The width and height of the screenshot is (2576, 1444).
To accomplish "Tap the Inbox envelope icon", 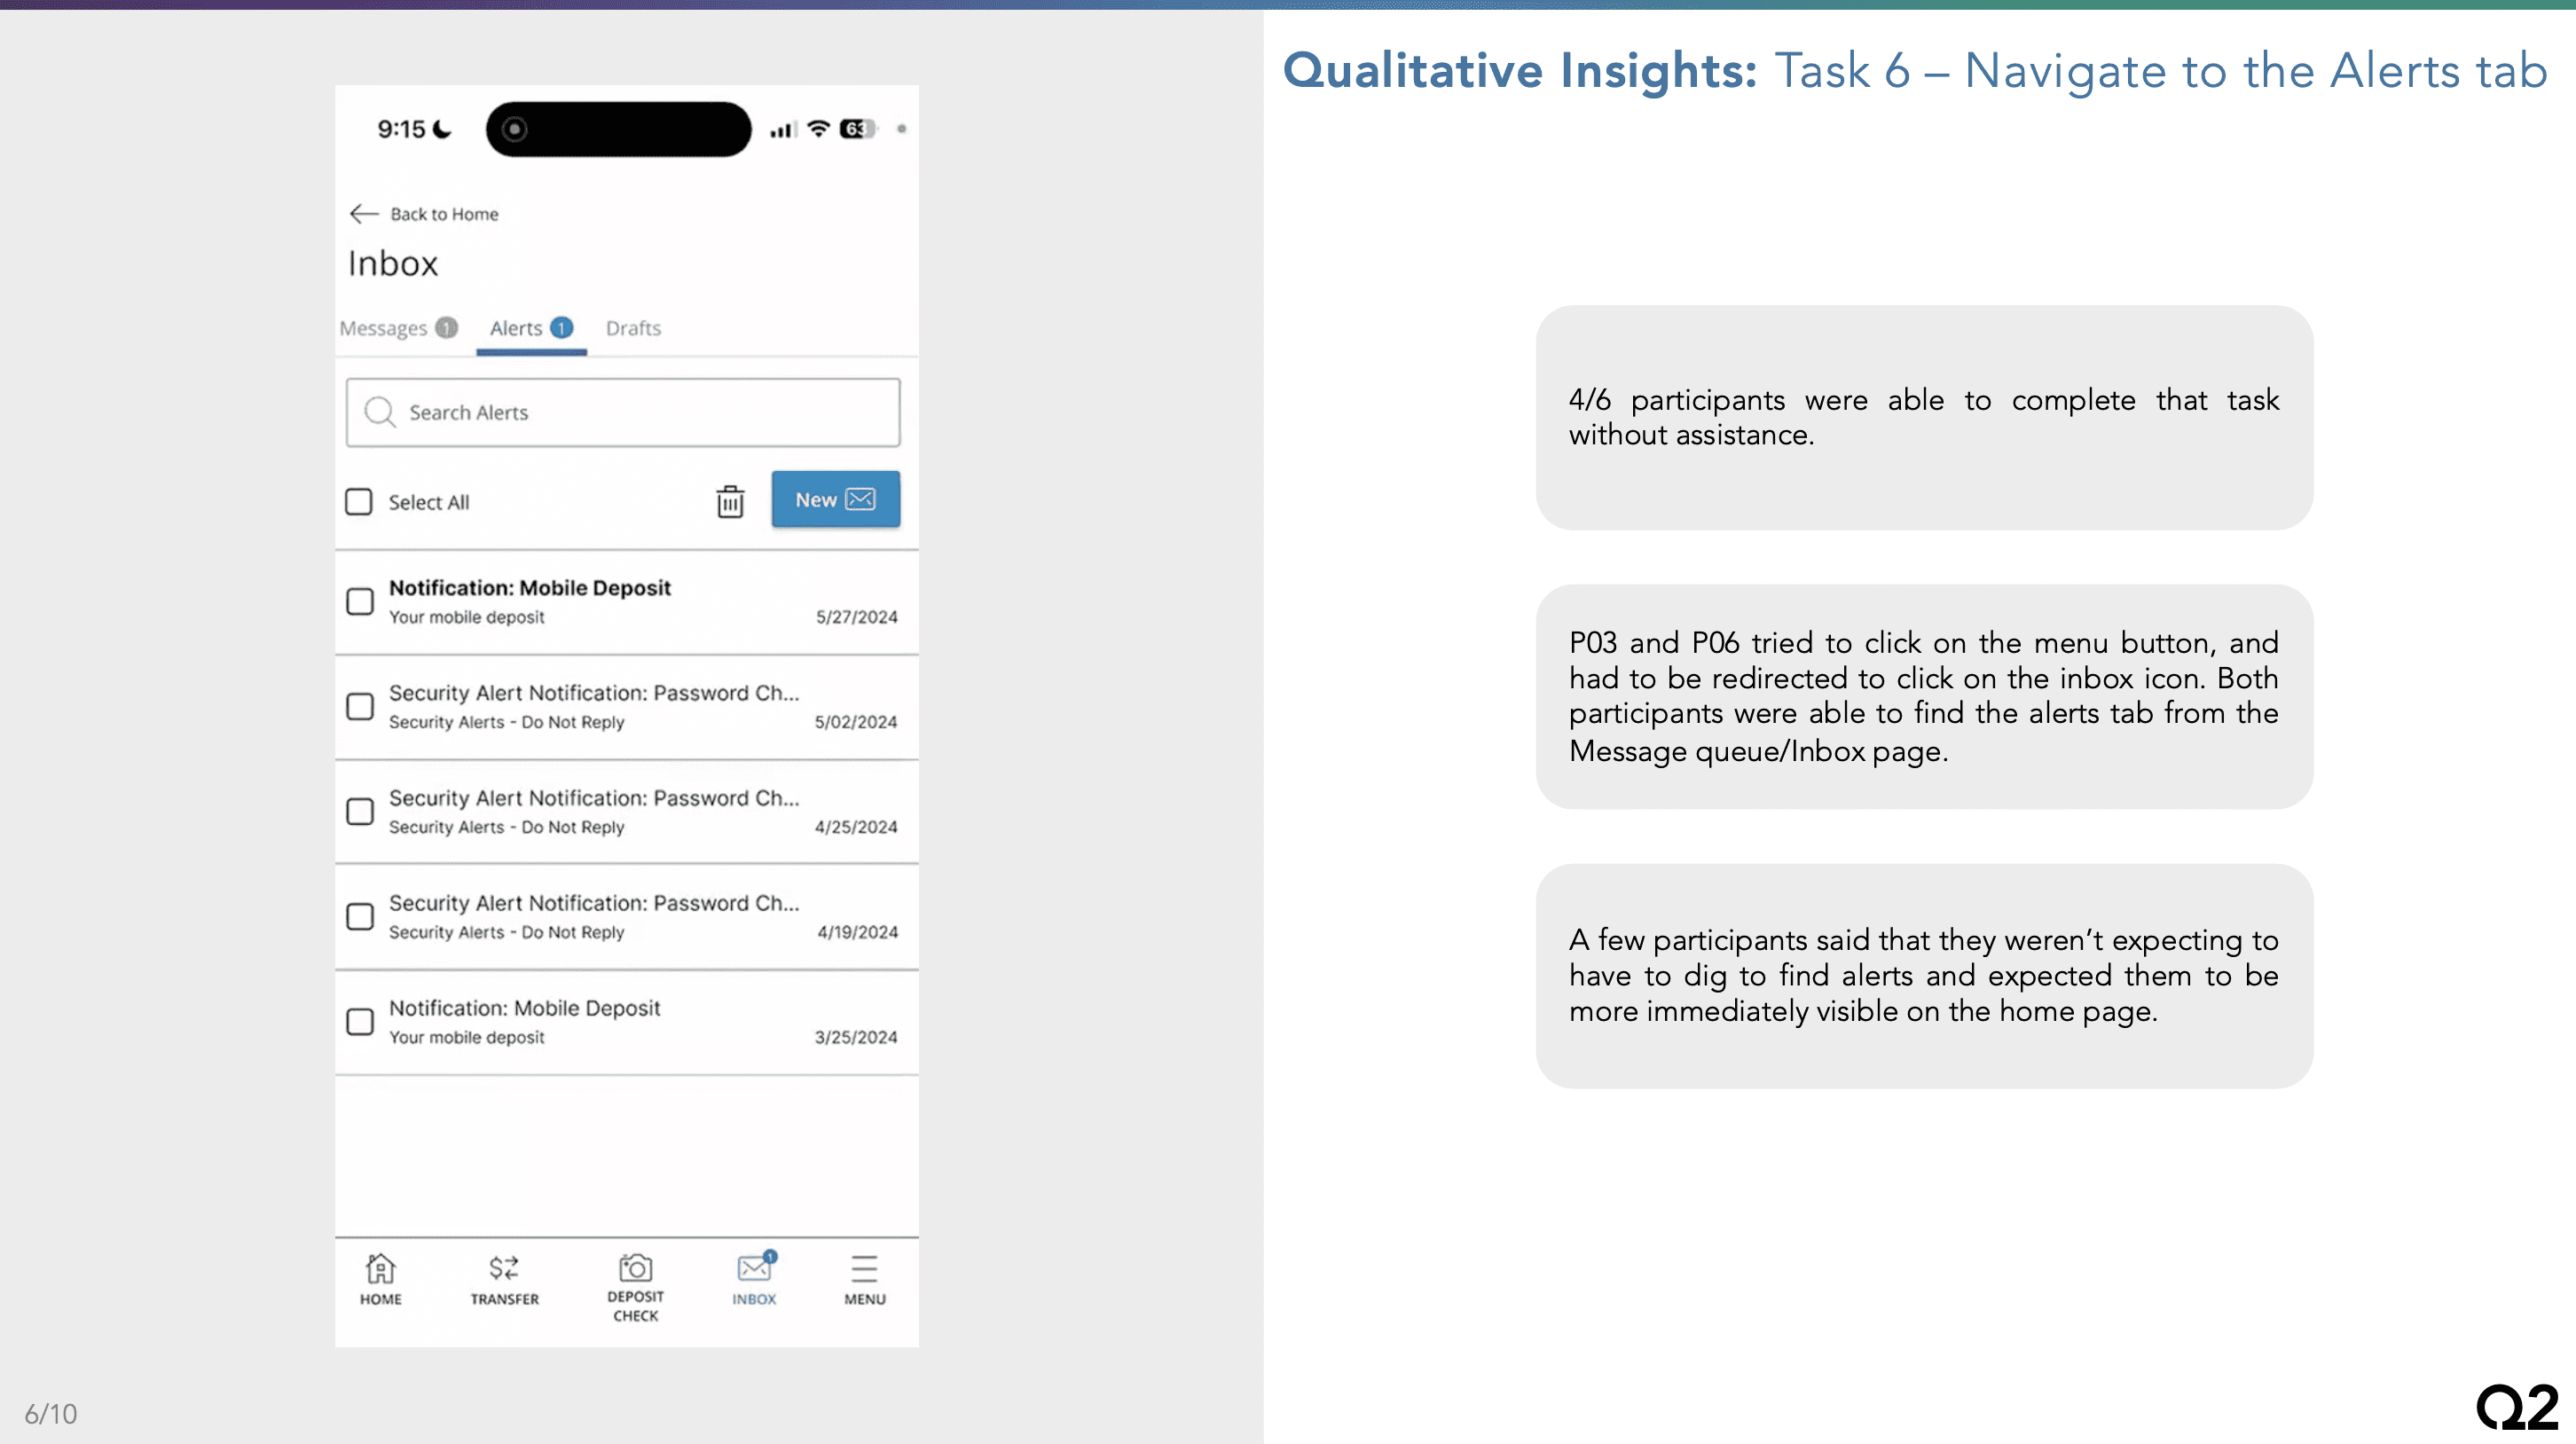I will tap(754, 1269).
